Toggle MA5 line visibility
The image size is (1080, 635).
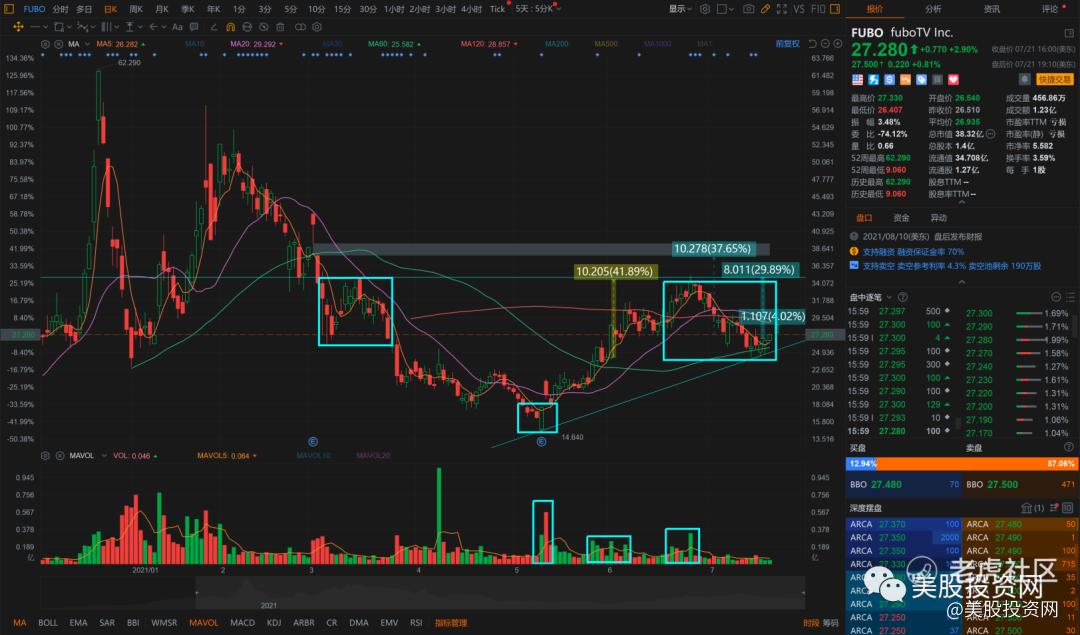click(x=119, y=44)
